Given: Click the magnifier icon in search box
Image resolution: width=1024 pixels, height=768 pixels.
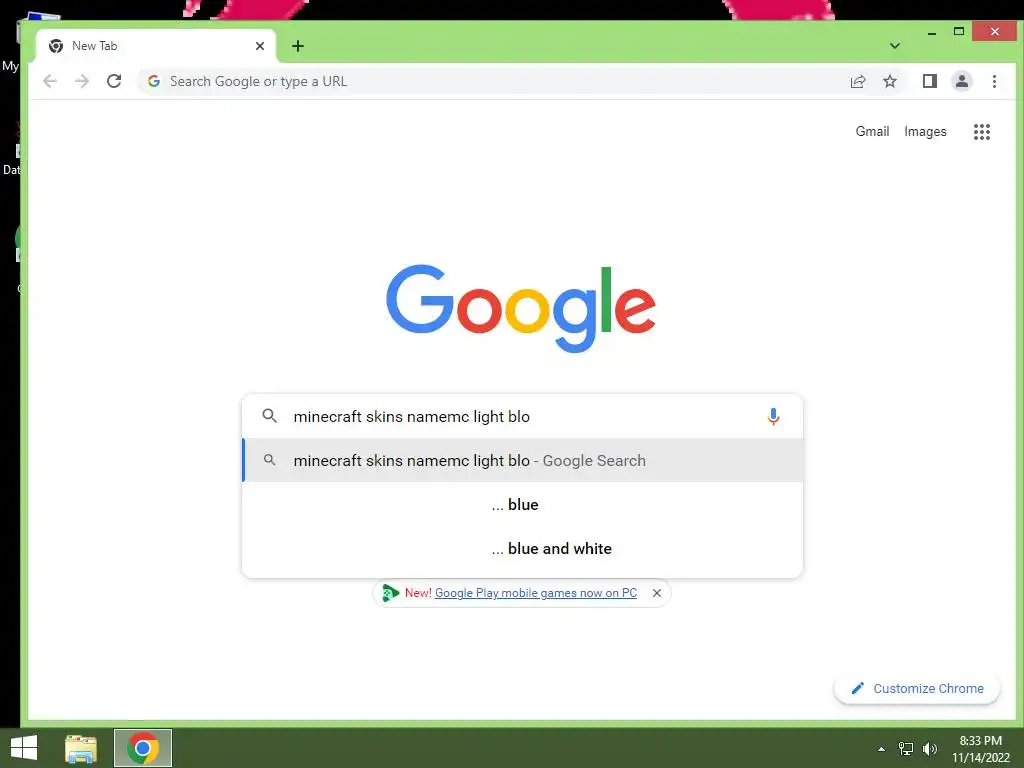Looking at the screenshot, I should 269,416.
